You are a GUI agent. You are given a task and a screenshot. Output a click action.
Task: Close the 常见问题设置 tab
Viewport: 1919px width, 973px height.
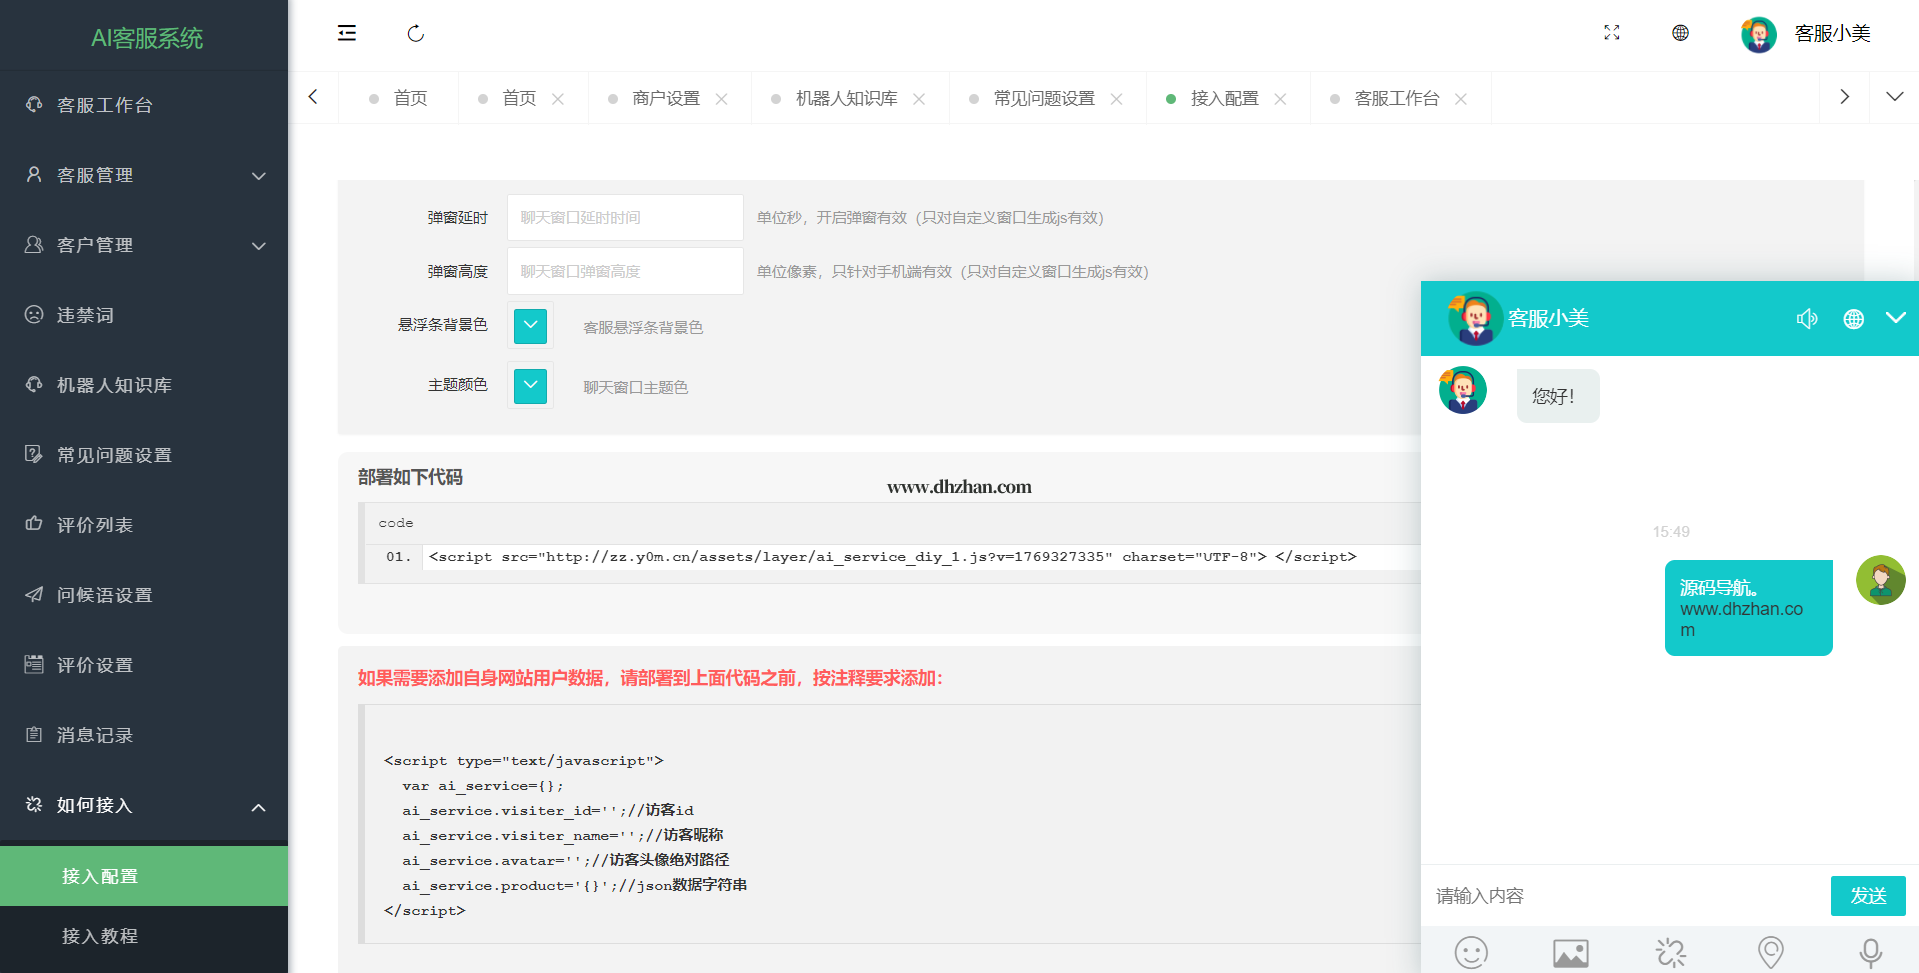(1117, 99)
